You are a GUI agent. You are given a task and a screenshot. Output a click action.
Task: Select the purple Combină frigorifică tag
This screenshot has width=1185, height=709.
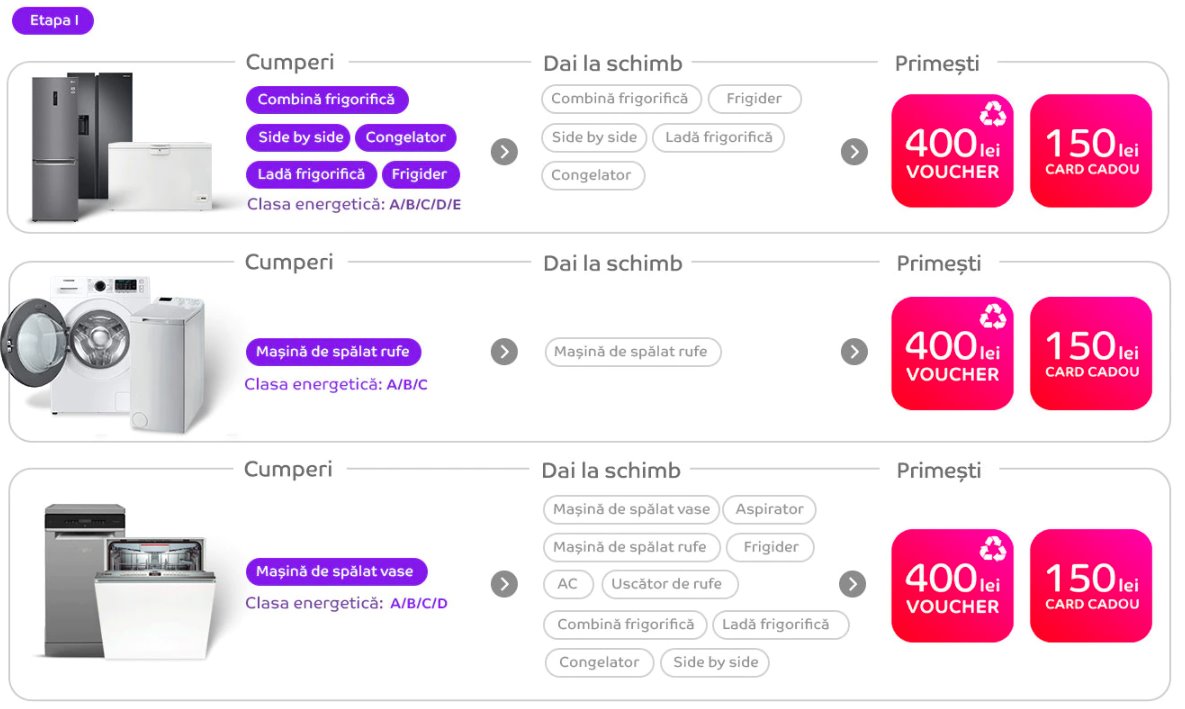tap(326, 99)
